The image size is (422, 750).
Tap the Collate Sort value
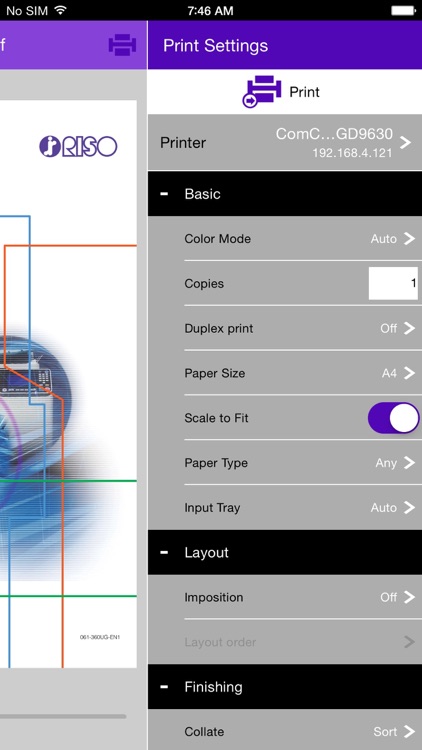385,731
